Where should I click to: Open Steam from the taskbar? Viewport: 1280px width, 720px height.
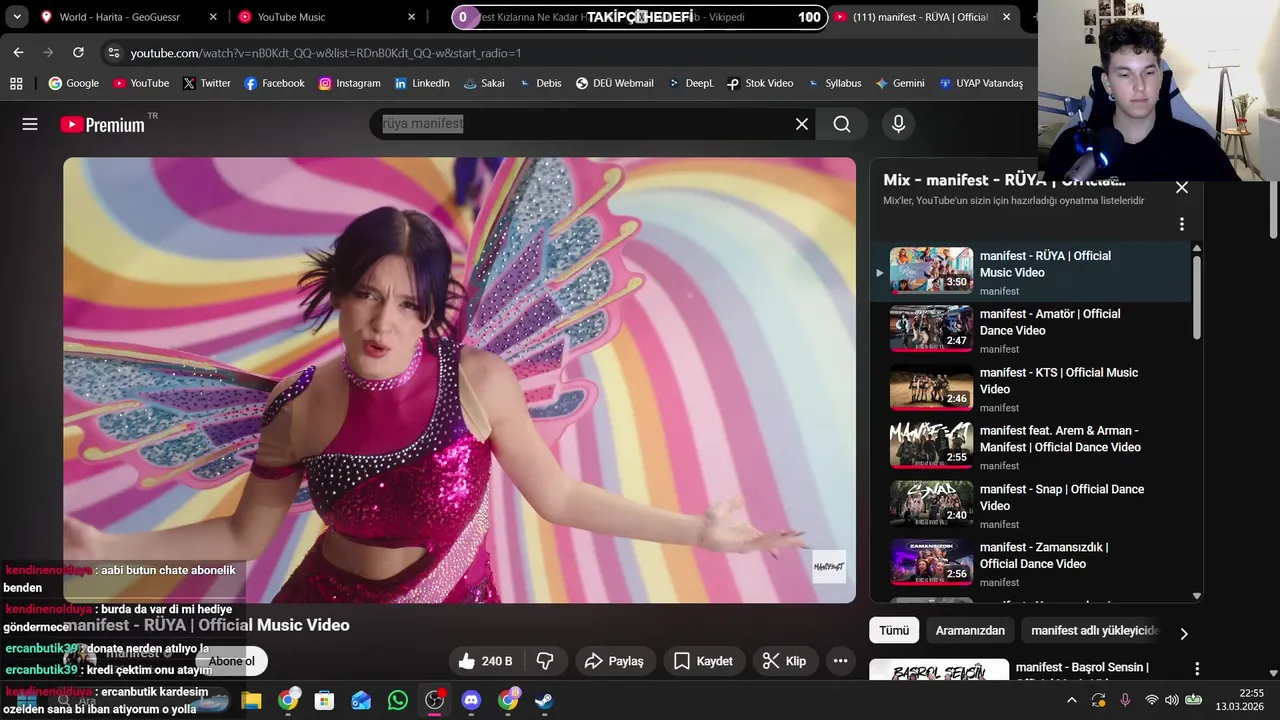click(544, 700)
